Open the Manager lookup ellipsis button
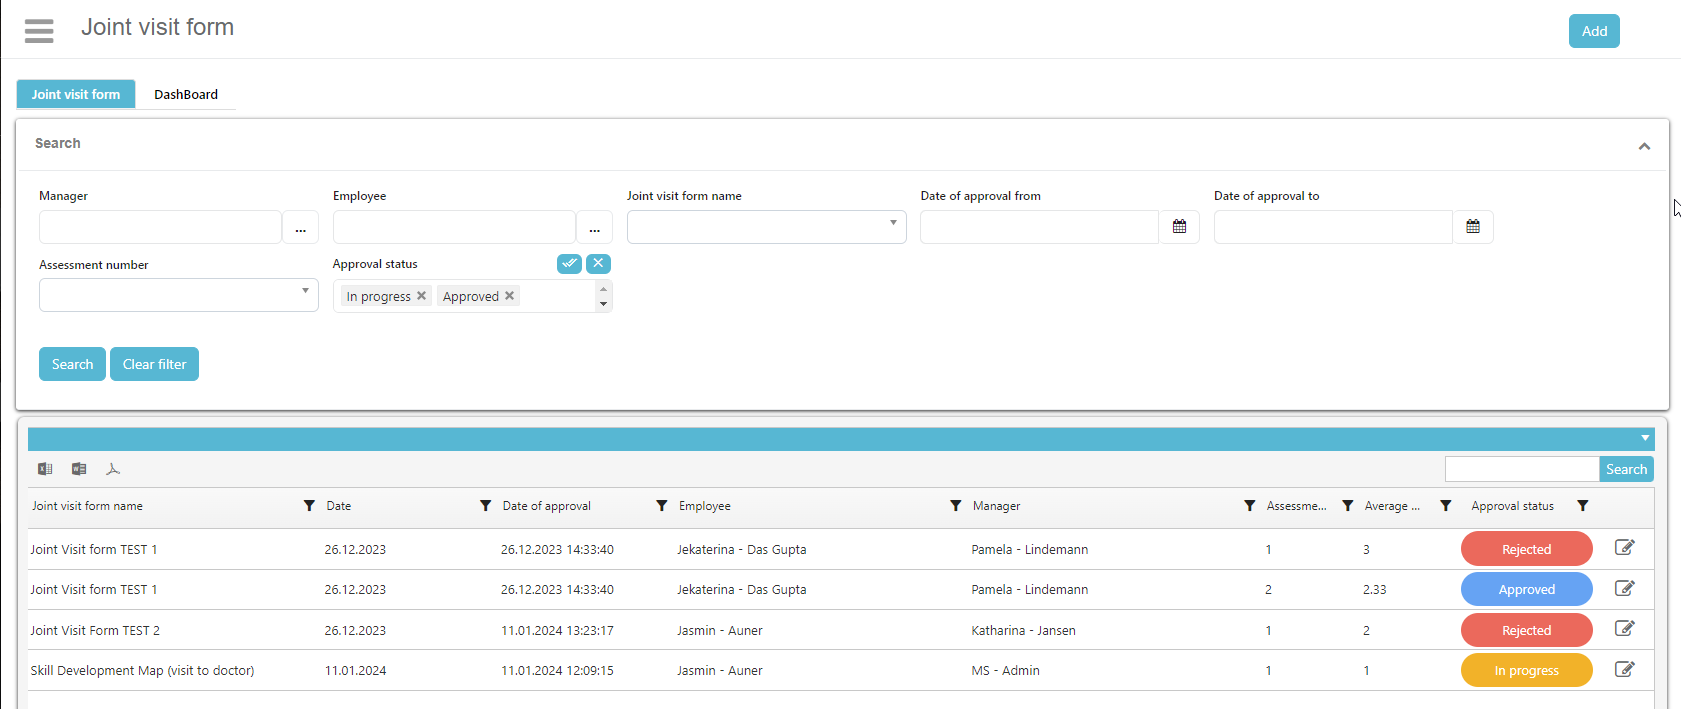1681x709 pixels. pyautogui.click(x=300, y=228)
